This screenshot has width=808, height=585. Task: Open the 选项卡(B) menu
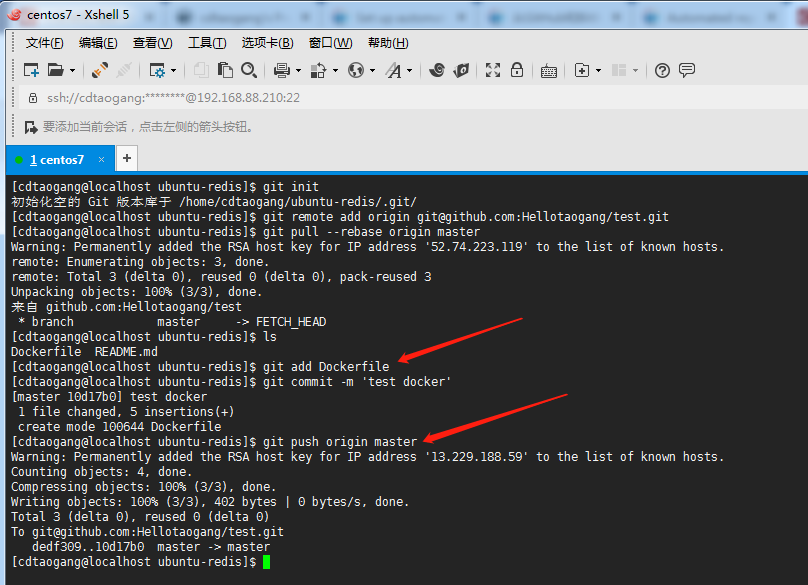(267, 43)
